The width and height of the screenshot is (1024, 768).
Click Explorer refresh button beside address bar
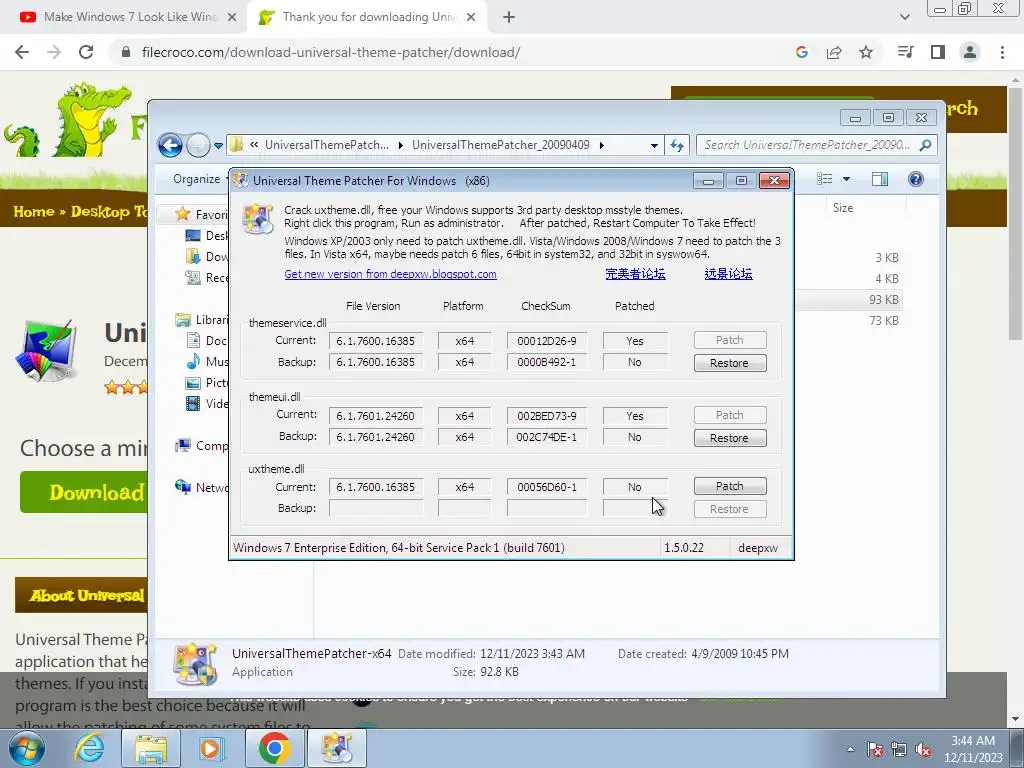point(677,146)
